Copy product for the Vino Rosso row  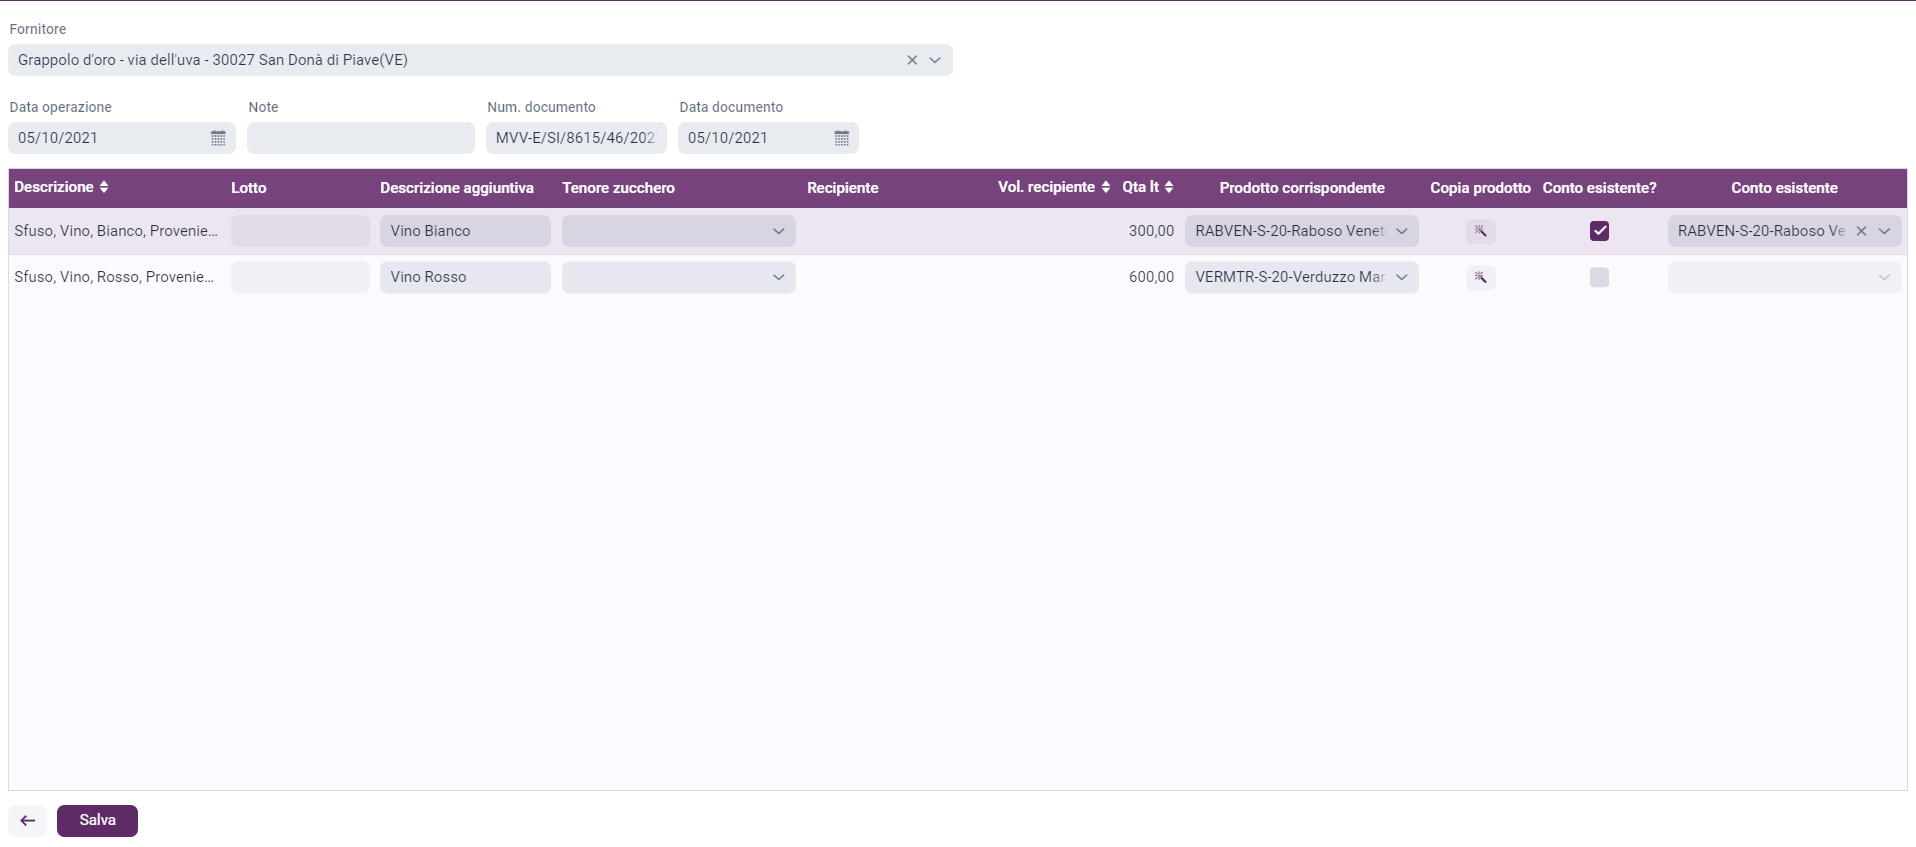1481,277
